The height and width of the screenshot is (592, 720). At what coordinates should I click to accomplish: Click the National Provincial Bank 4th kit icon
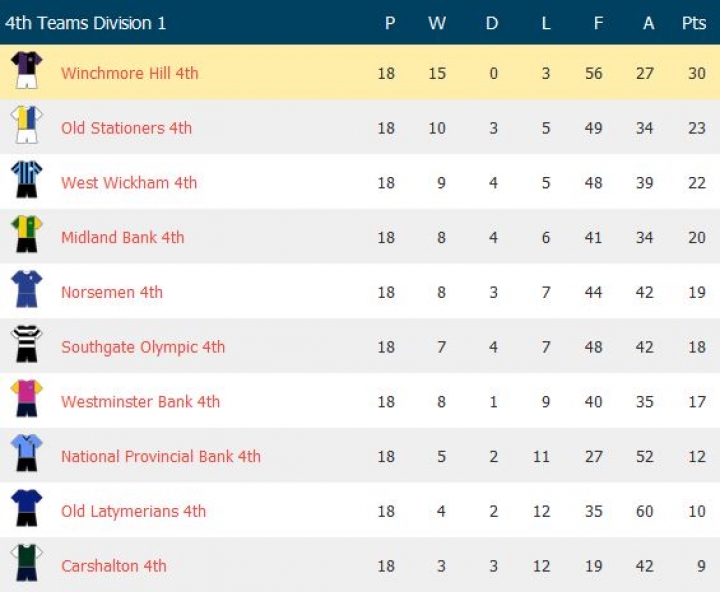26,455
